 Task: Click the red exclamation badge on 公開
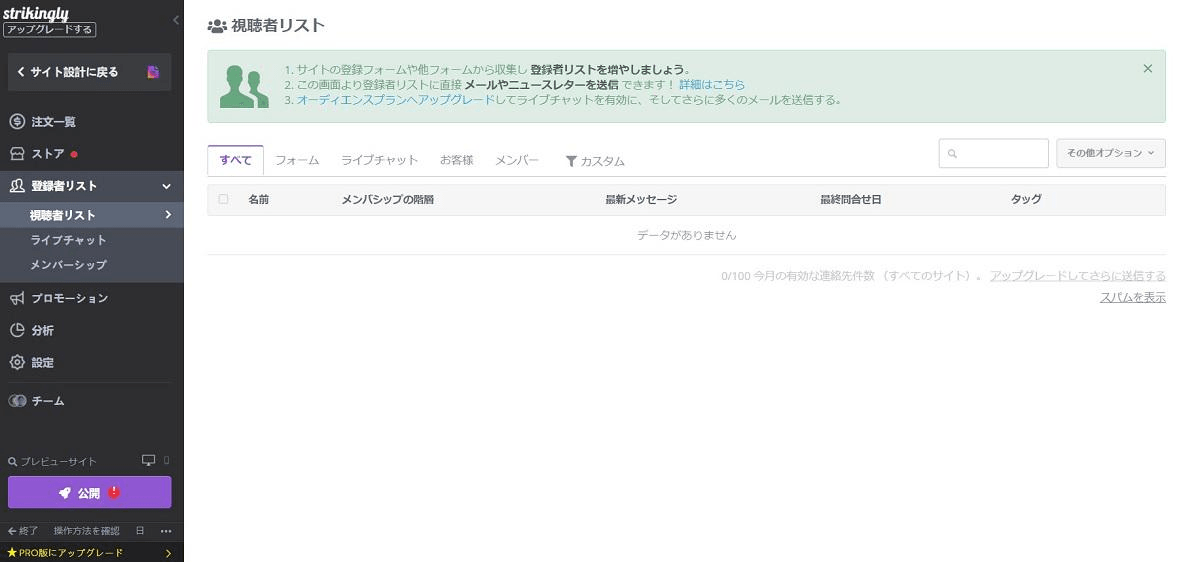pos(114,492)
